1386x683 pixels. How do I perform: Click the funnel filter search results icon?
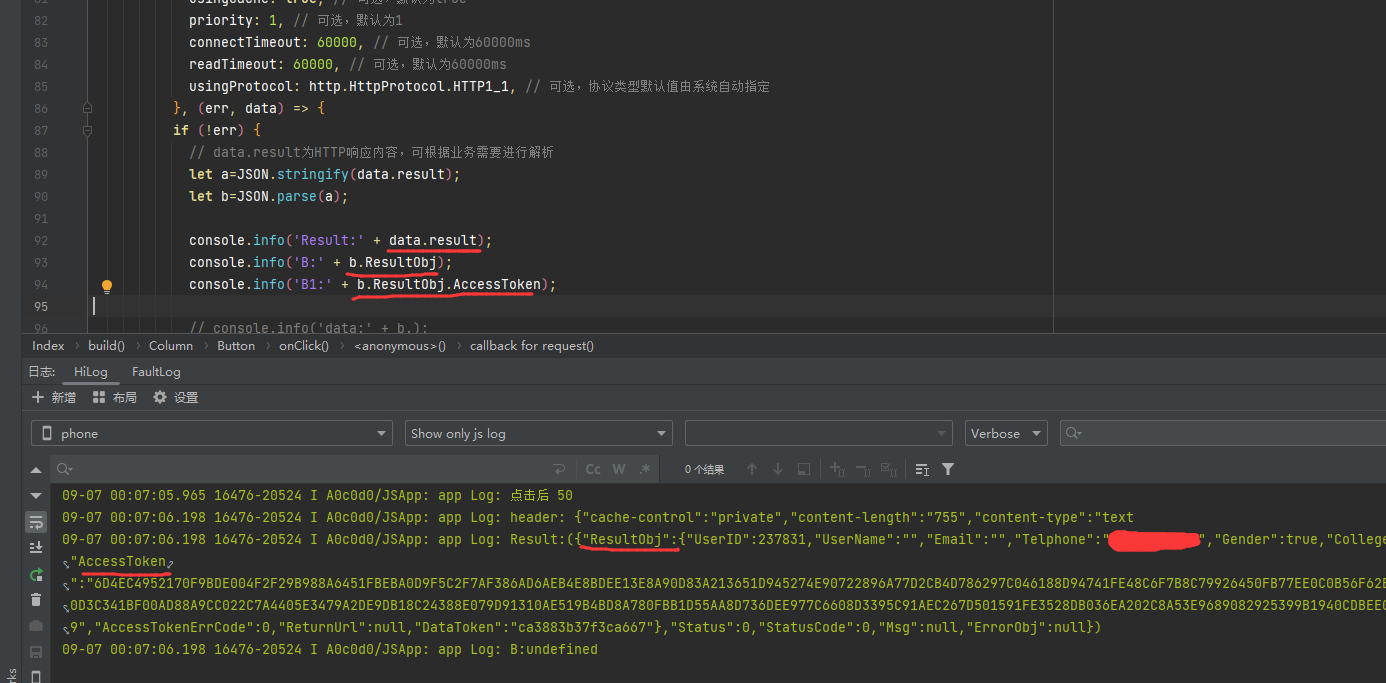[x=948, y=469]
